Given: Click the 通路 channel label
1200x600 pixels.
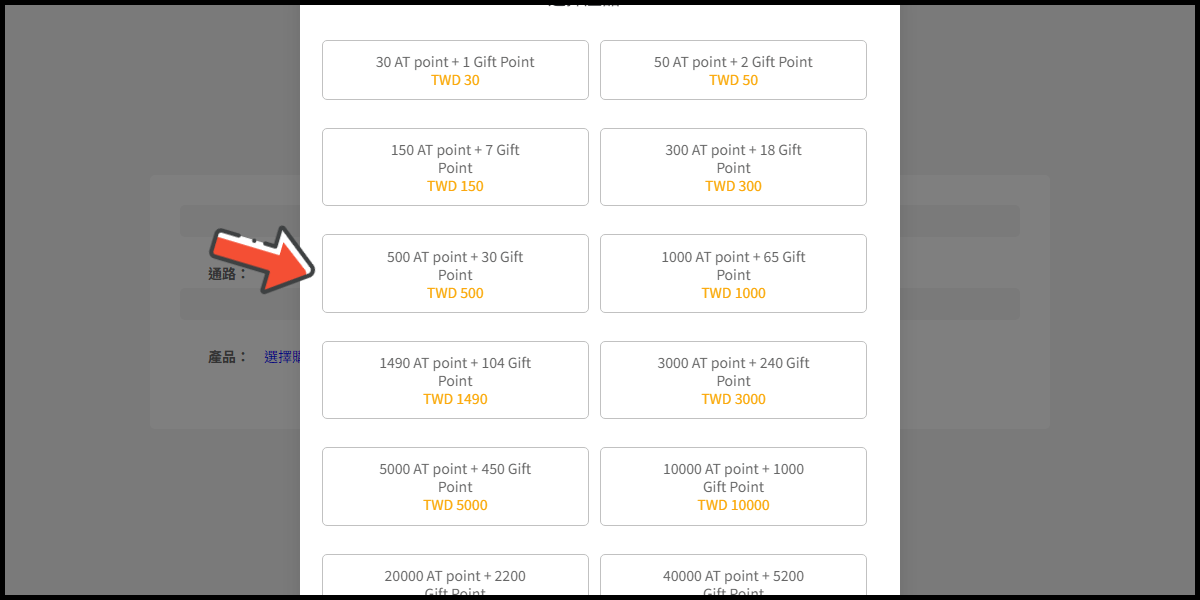Looking at the screenshot, I should tap(227, 274).
